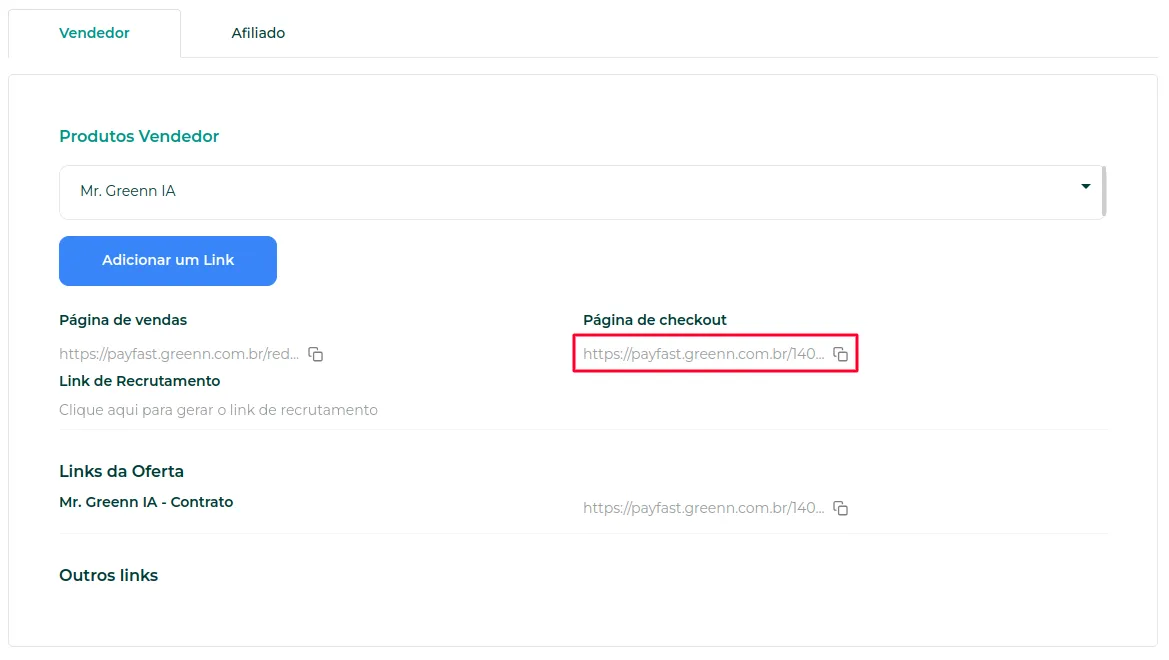Copy the Mr. Greenn IA - Contrato offer link
The image size is (1169, 660).
(x=841, y=509)
